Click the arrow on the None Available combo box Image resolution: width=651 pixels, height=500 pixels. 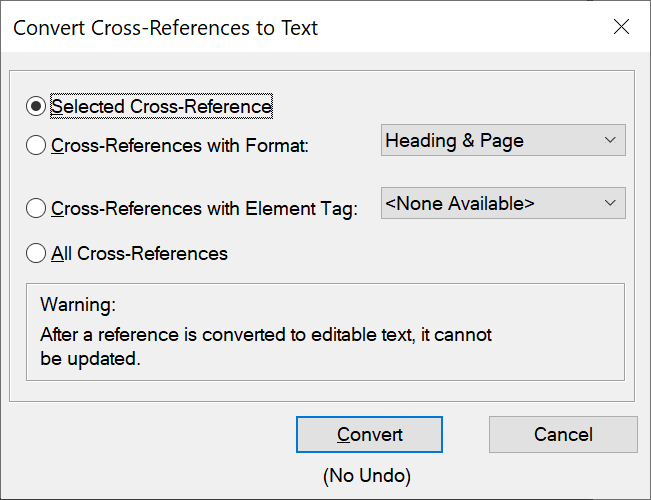(x=610, y=203)
